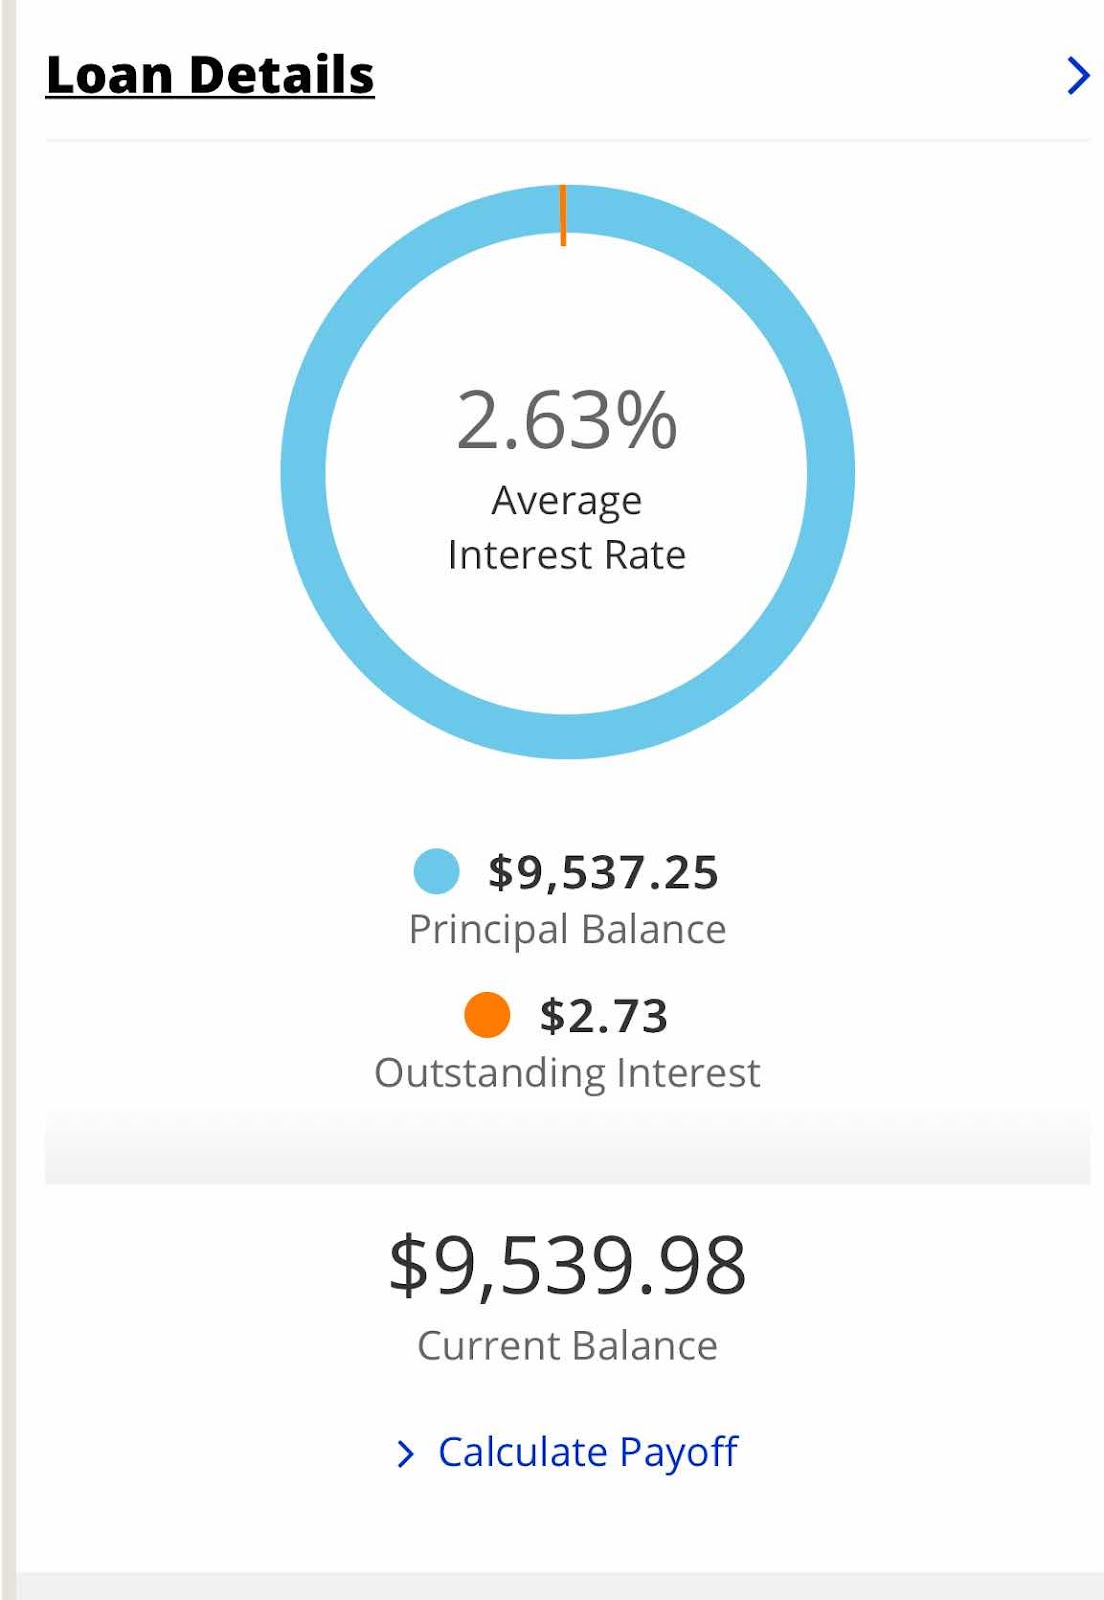Screen dimensions: 1104x1600
Task: Click the orange sliver on the donut chart
Action: coord(563,214)
